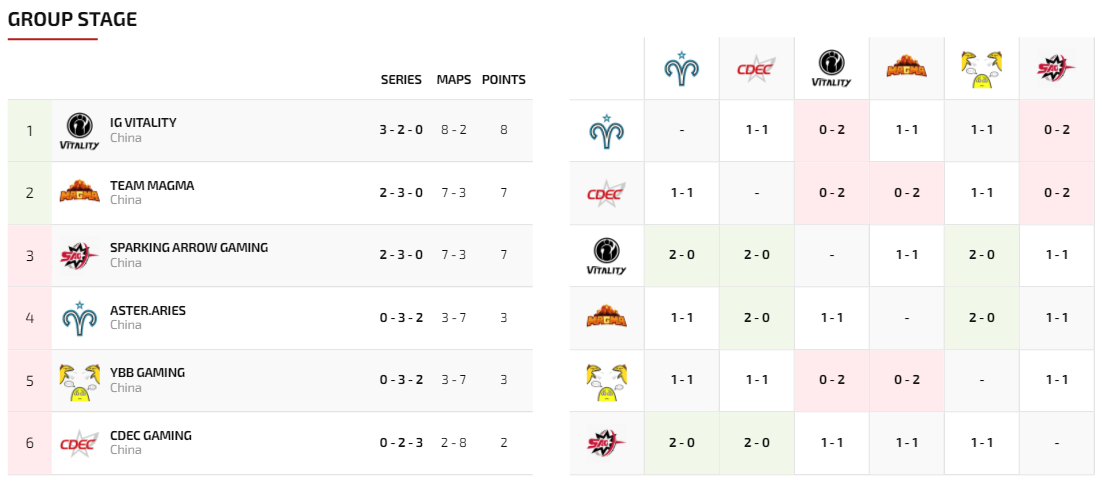This screenshot has width=1102, height=485.
Task: Select the CDEC Gaming logo in the standings table
Action: [80, 443]
